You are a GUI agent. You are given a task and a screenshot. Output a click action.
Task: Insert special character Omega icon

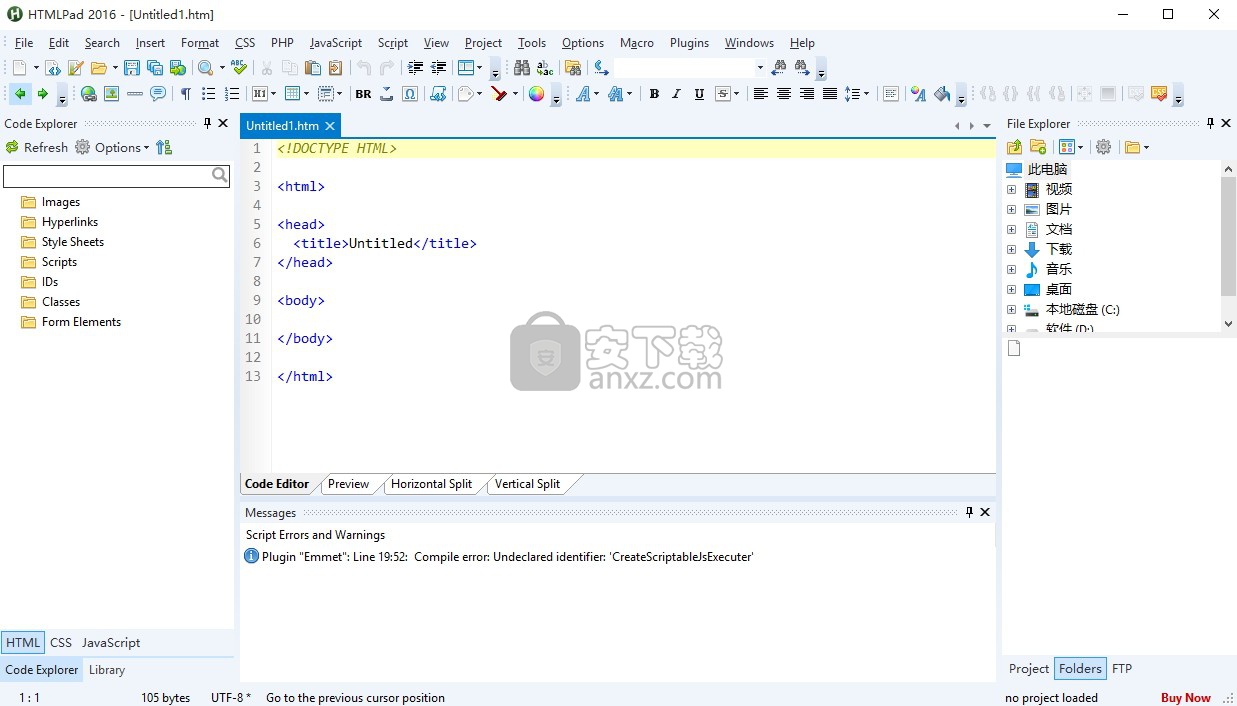click(x=410, y=94)
